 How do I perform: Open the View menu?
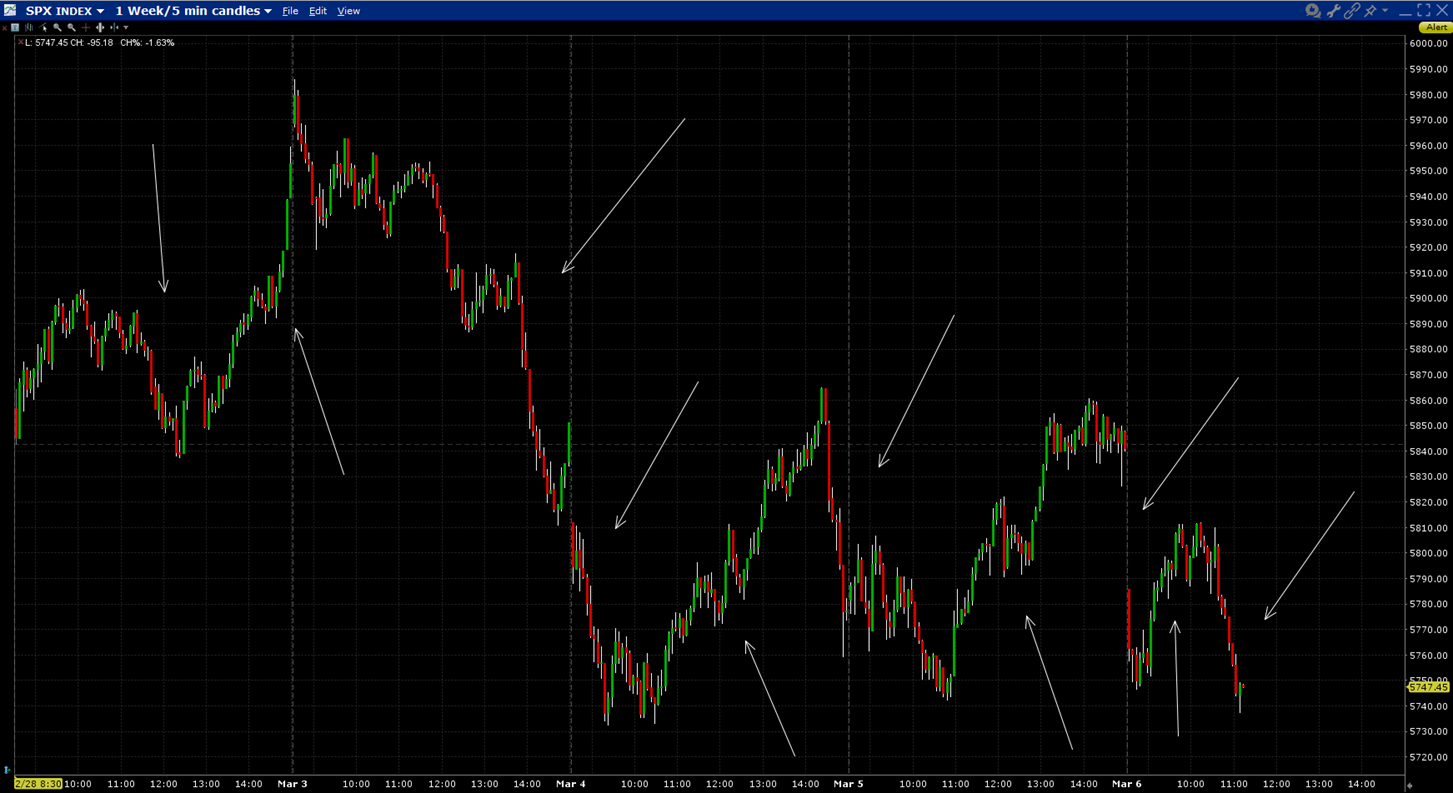point(348,11)
